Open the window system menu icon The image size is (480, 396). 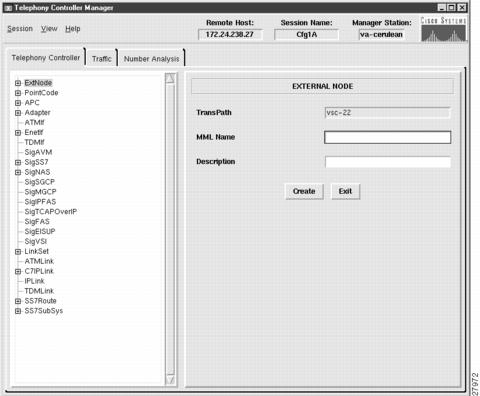9,8
